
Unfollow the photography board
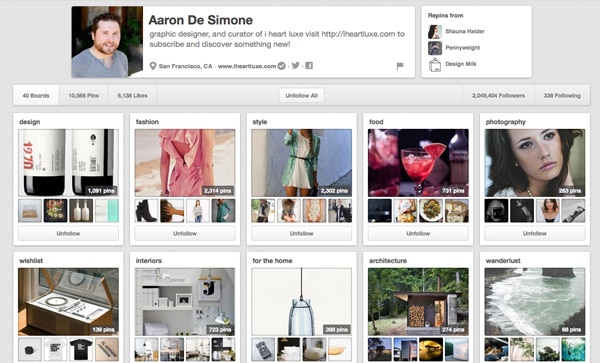[x=535, y=233]
